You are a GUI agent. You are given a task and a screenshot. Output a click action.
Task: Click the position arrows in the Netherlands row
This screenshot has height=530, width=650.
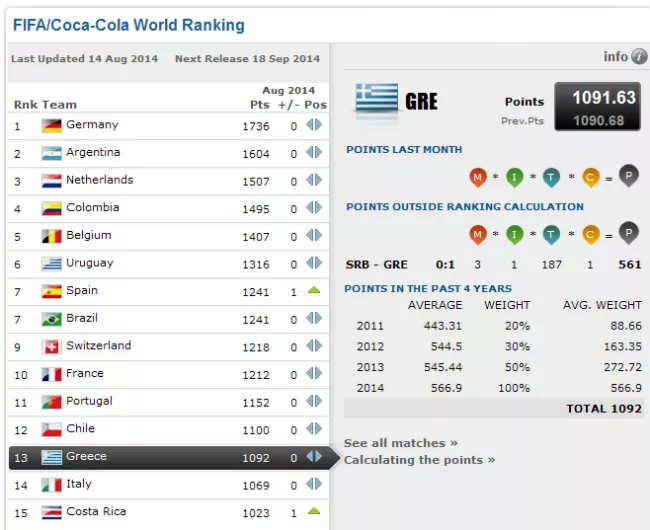314,181
